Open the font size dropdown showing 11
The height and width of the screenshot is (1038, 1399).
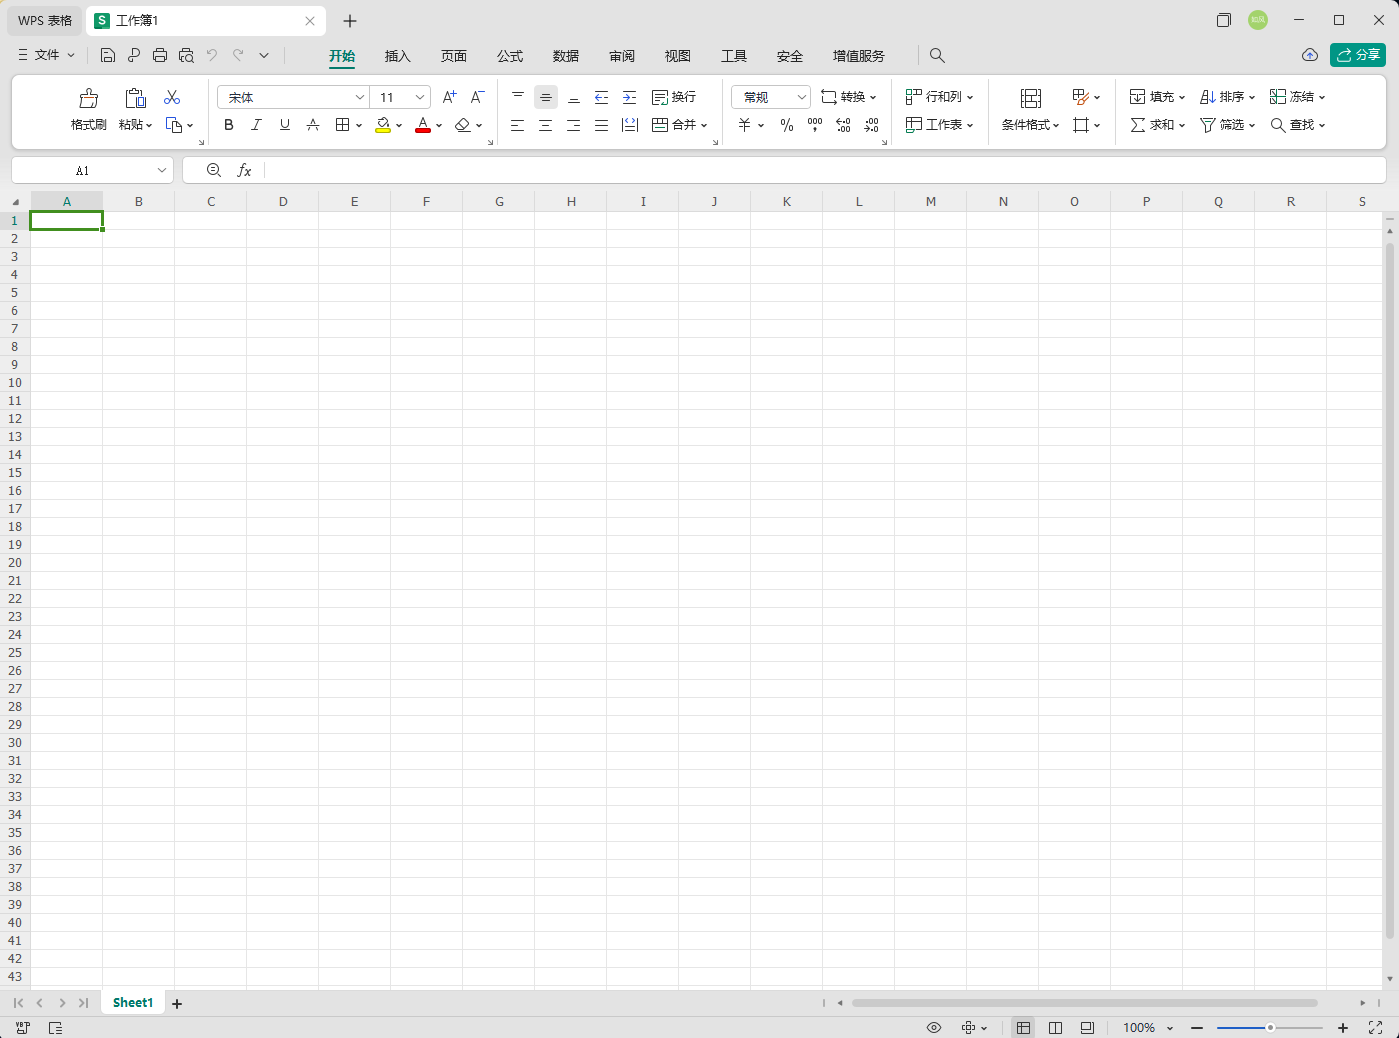pos(420,97)
